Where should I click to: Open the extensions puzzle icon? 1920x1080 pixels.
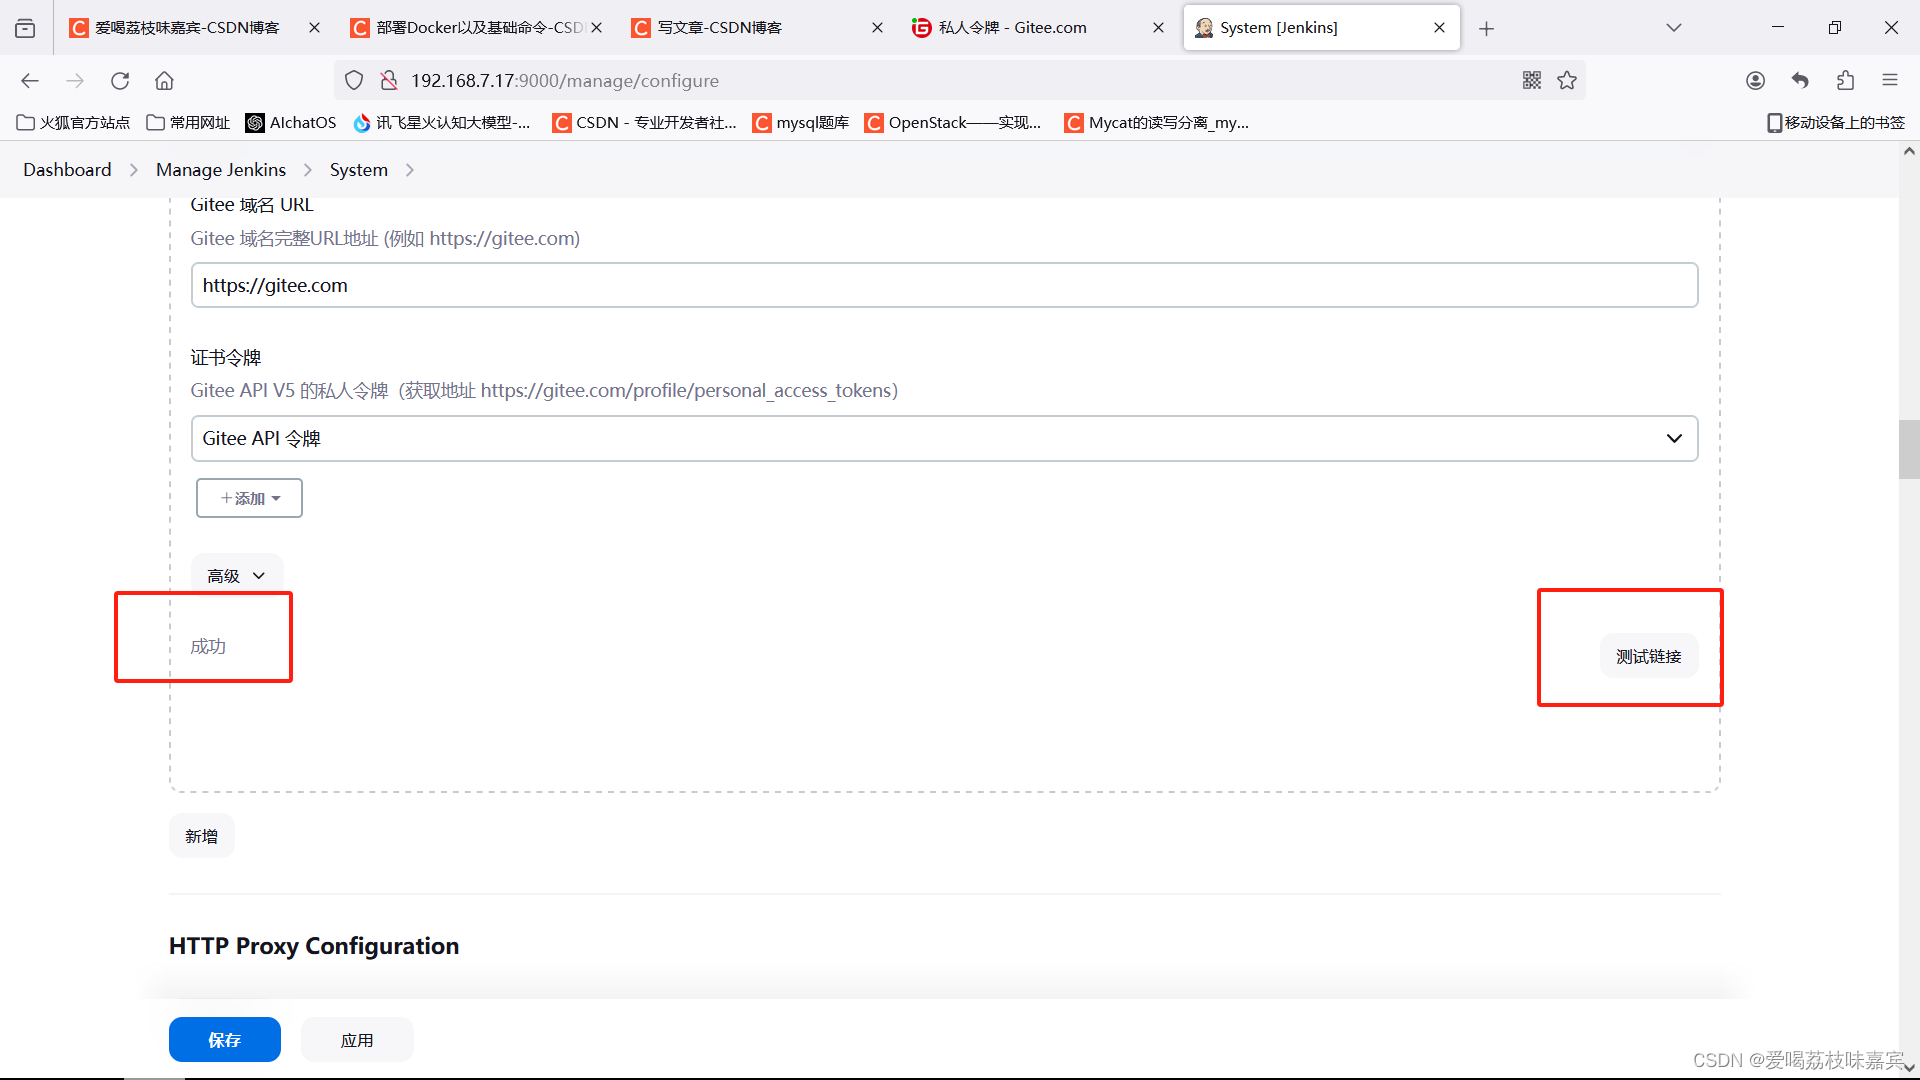(x=1845, y=81)
